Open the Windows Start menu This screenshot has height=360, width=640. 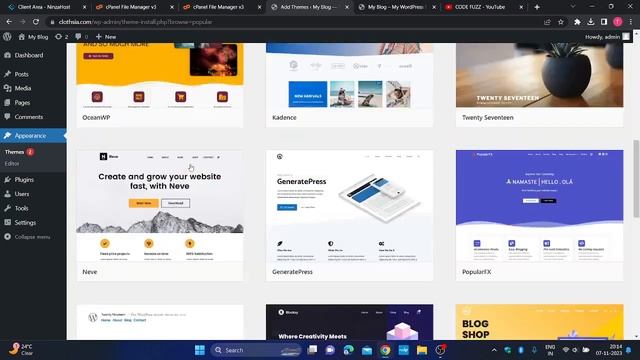[x=200, y=350]
